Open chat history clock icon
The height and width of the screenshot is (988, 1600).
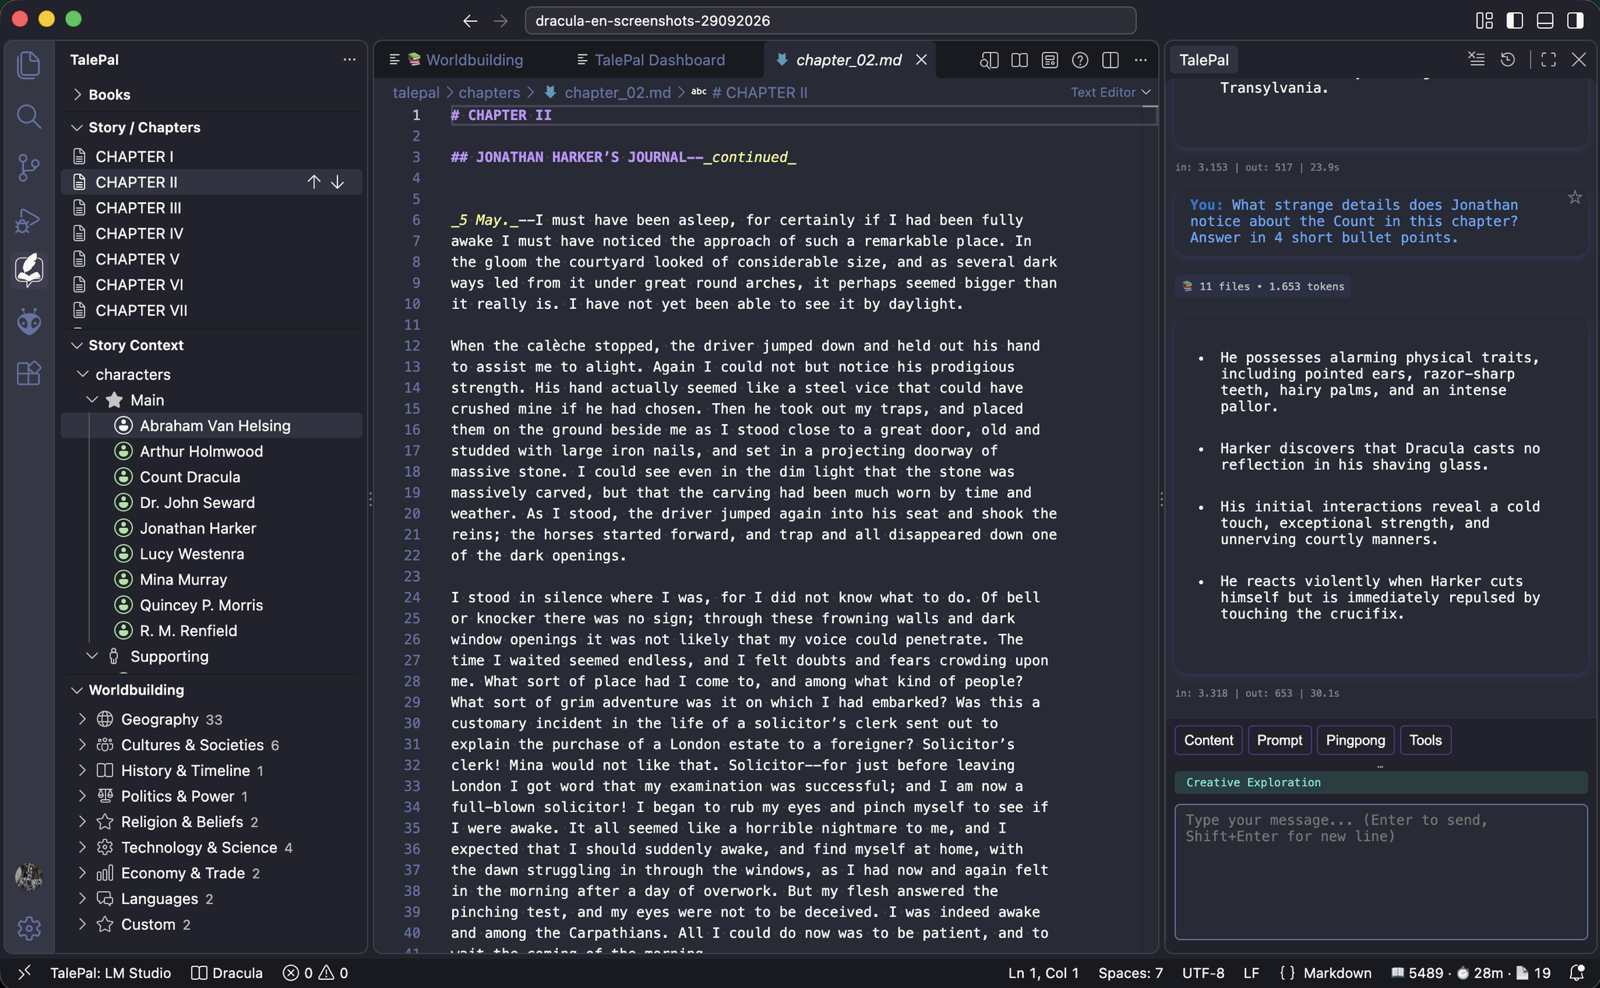[1508, 60]
